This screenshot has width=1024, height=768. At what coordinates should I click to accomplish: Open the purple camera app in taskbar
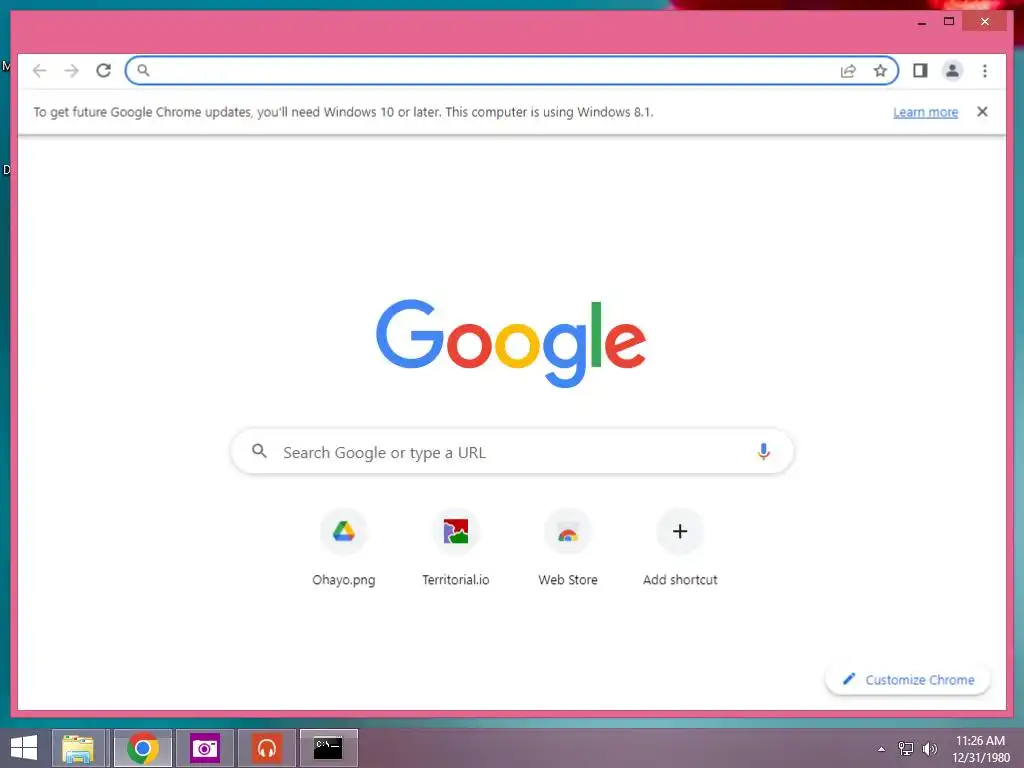tap(204, 748)
